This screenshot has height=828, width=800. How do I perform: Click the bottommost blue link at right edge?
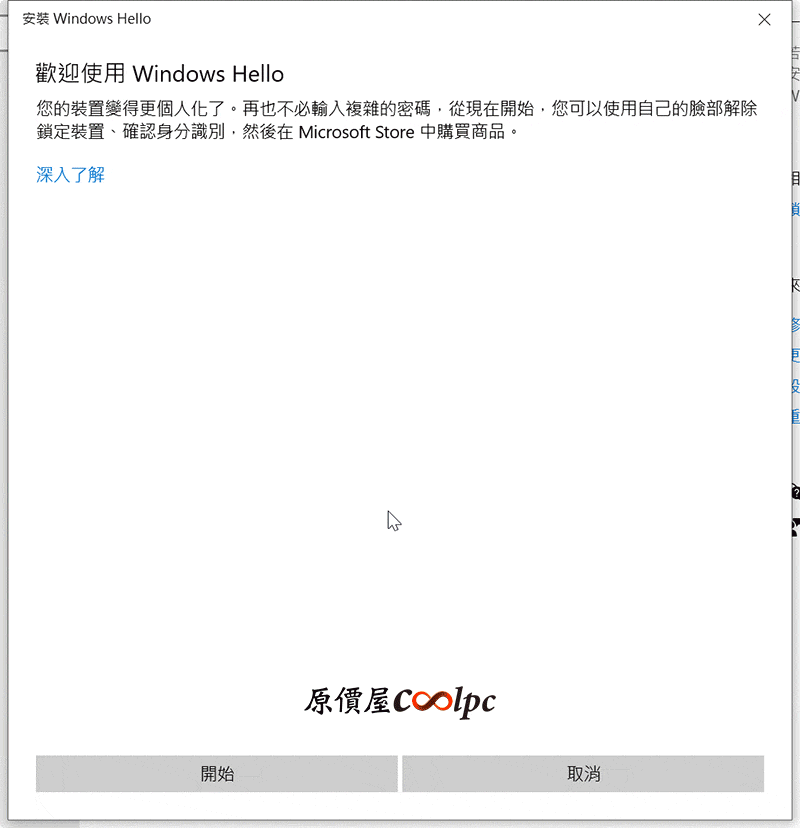click(796, 417)
